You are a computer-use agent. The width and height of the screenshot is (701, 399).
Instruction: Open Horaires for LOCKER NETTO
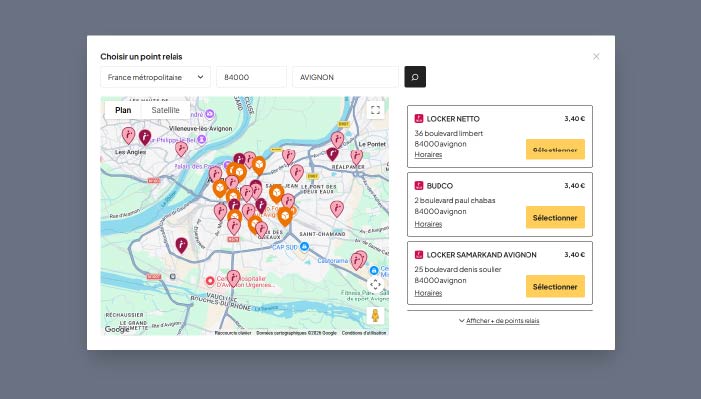[428, 154]
